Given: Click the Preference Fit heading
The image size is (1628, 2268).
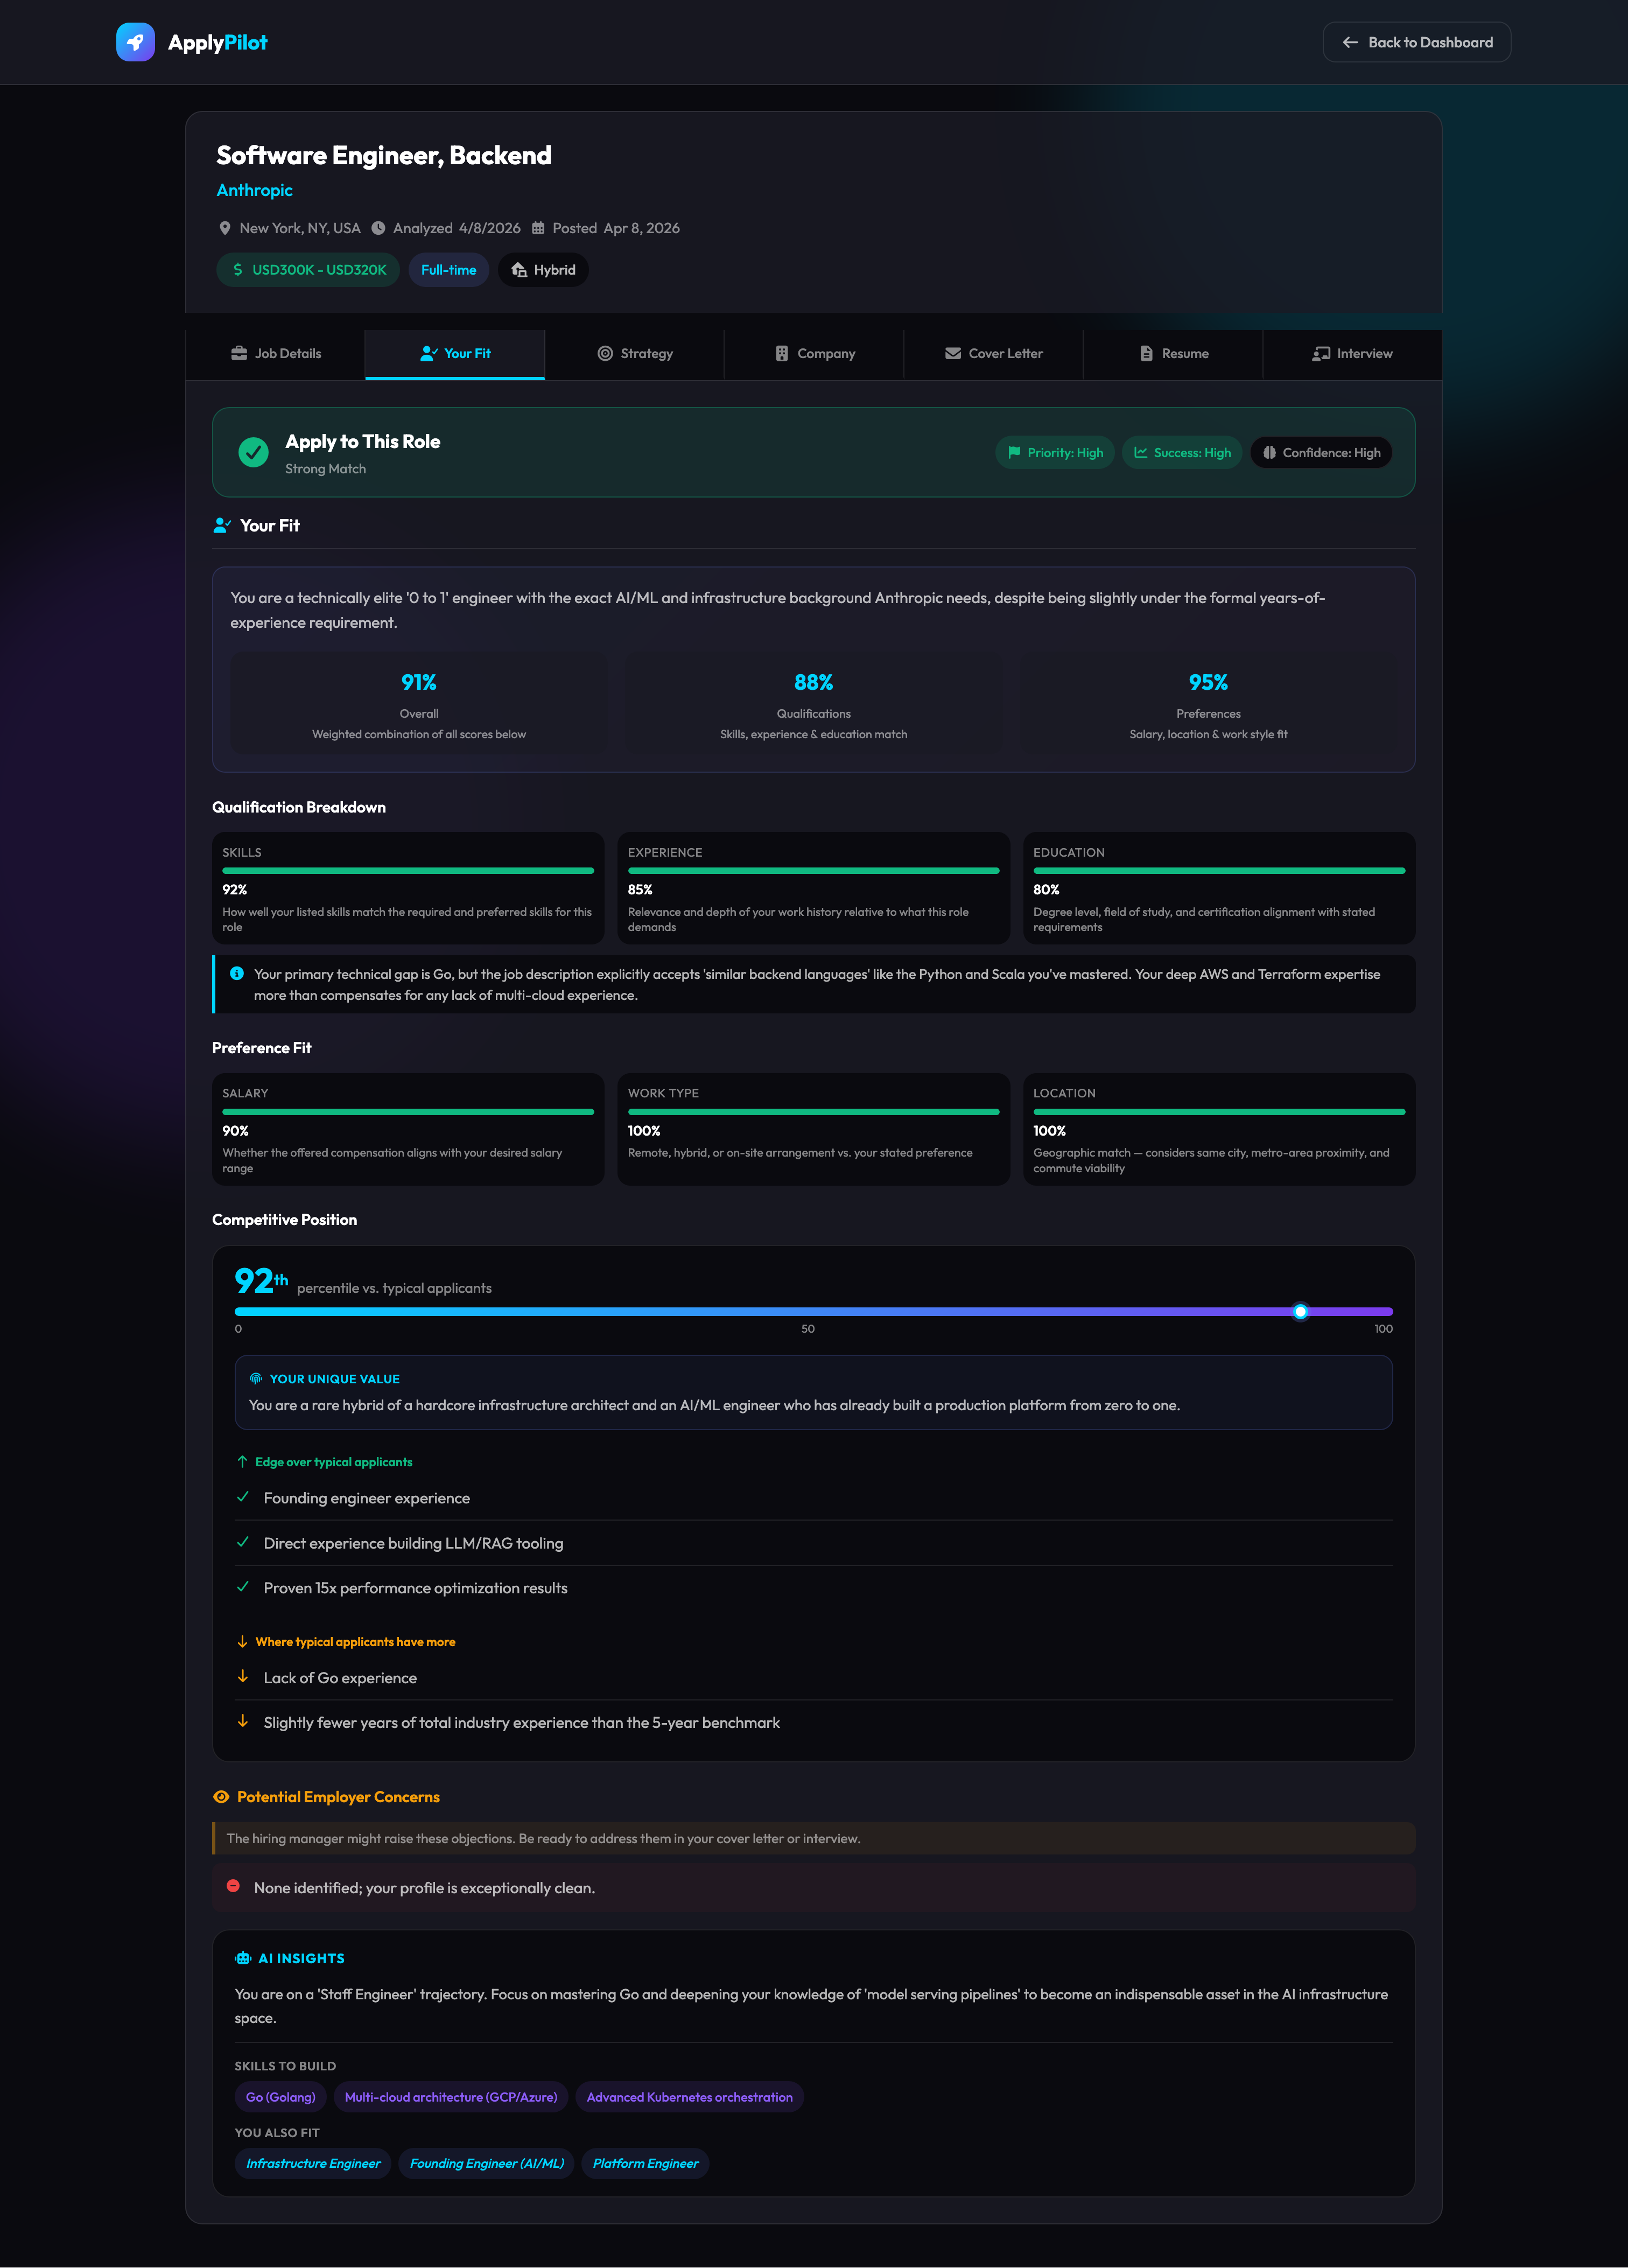Looking at the screenshot, I should tap(262, 1047).
